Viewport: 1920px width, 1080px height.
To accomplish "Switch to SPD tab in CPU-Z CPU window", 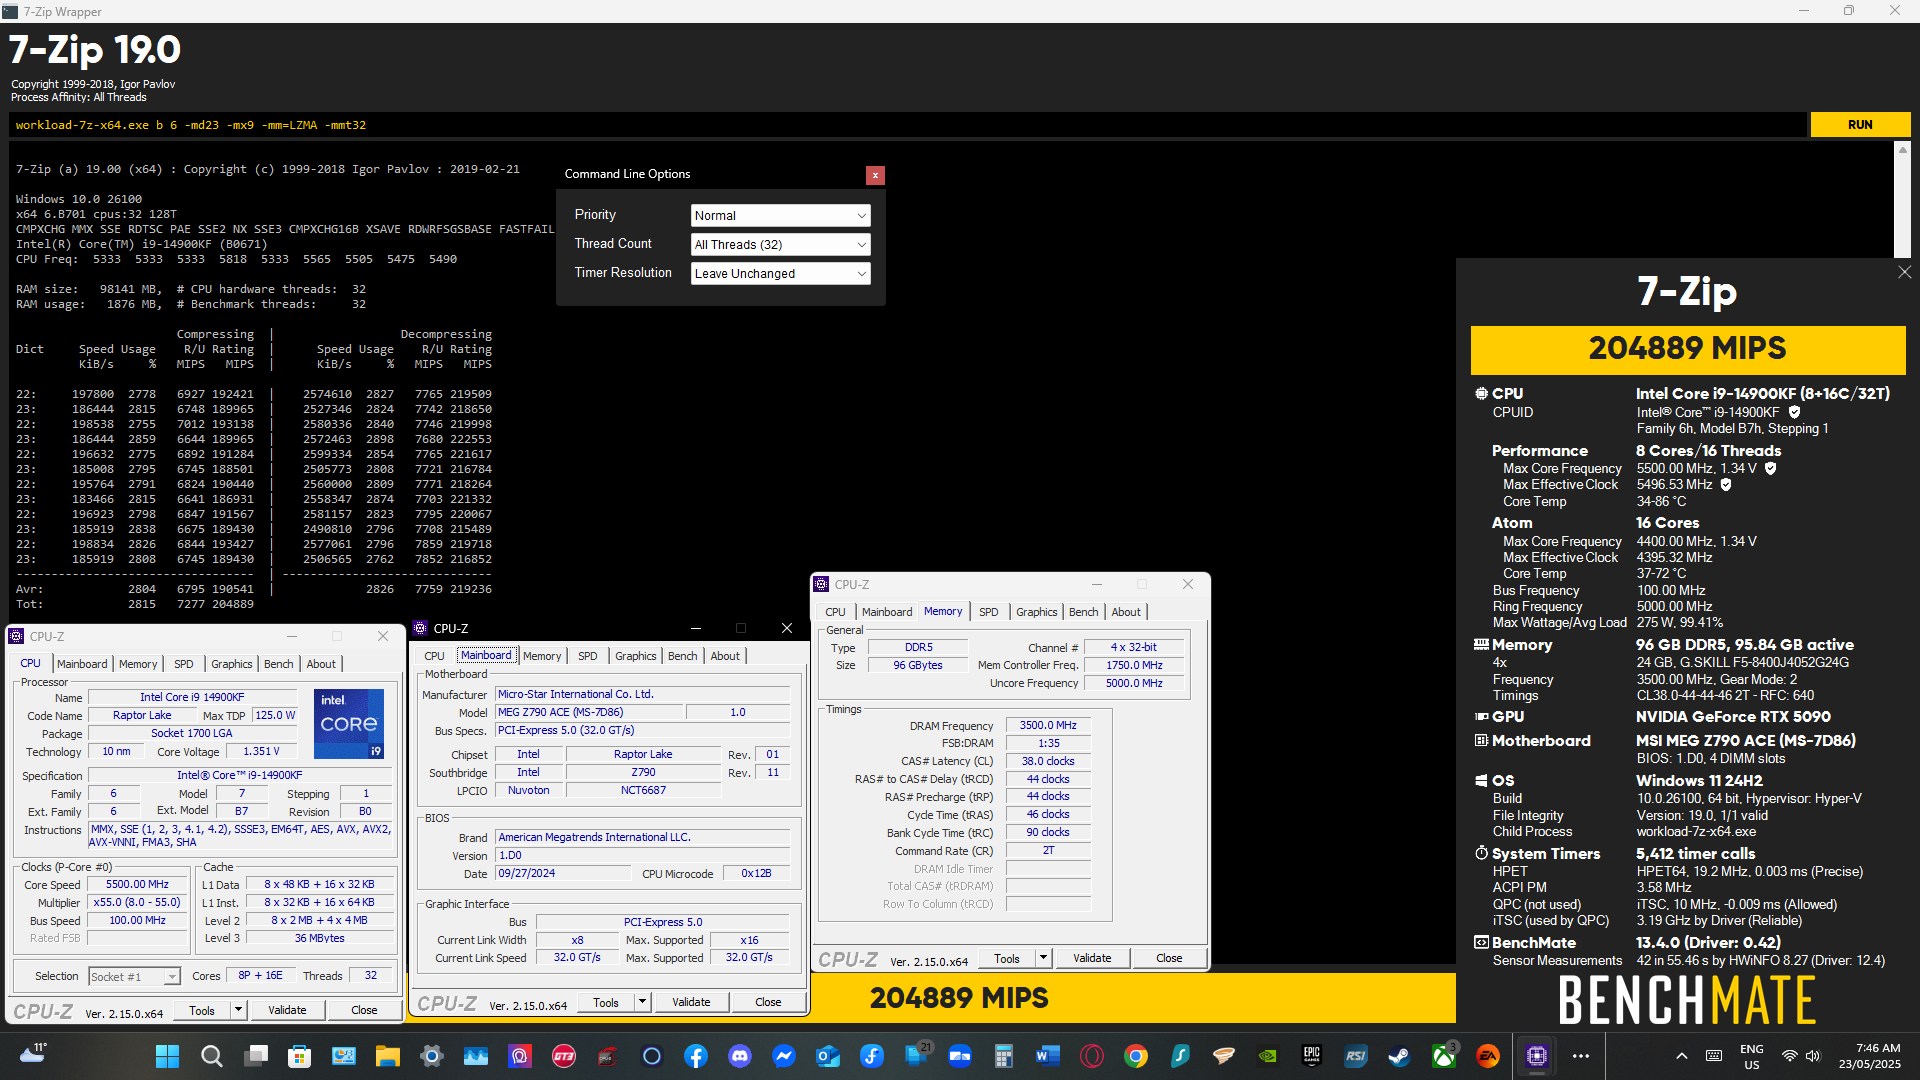I will coord(184,664).
